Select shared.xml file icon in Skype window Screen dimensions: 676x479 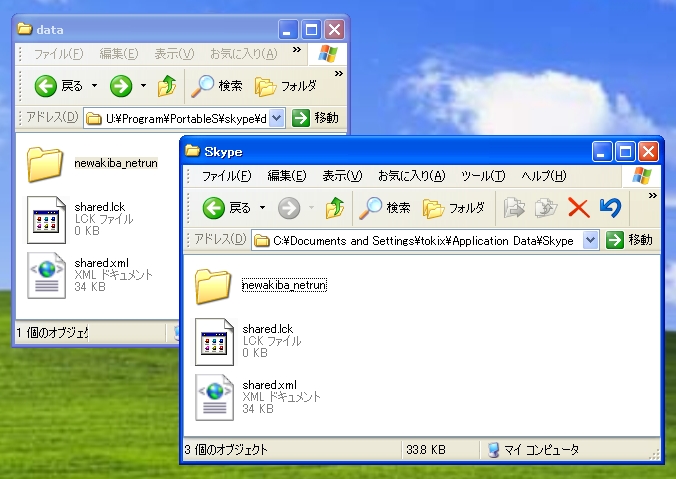(x=214, y=397)
